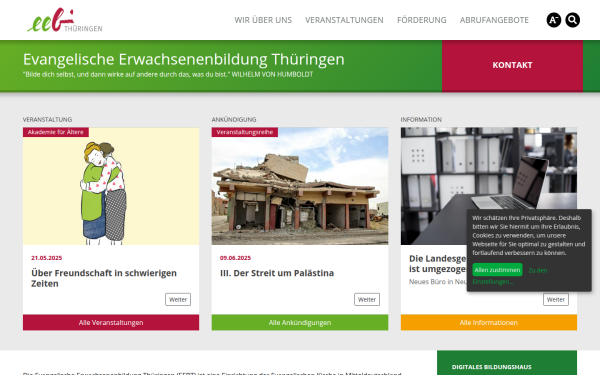Click the Akademie für Ältere tag

(x=56, y=132)
